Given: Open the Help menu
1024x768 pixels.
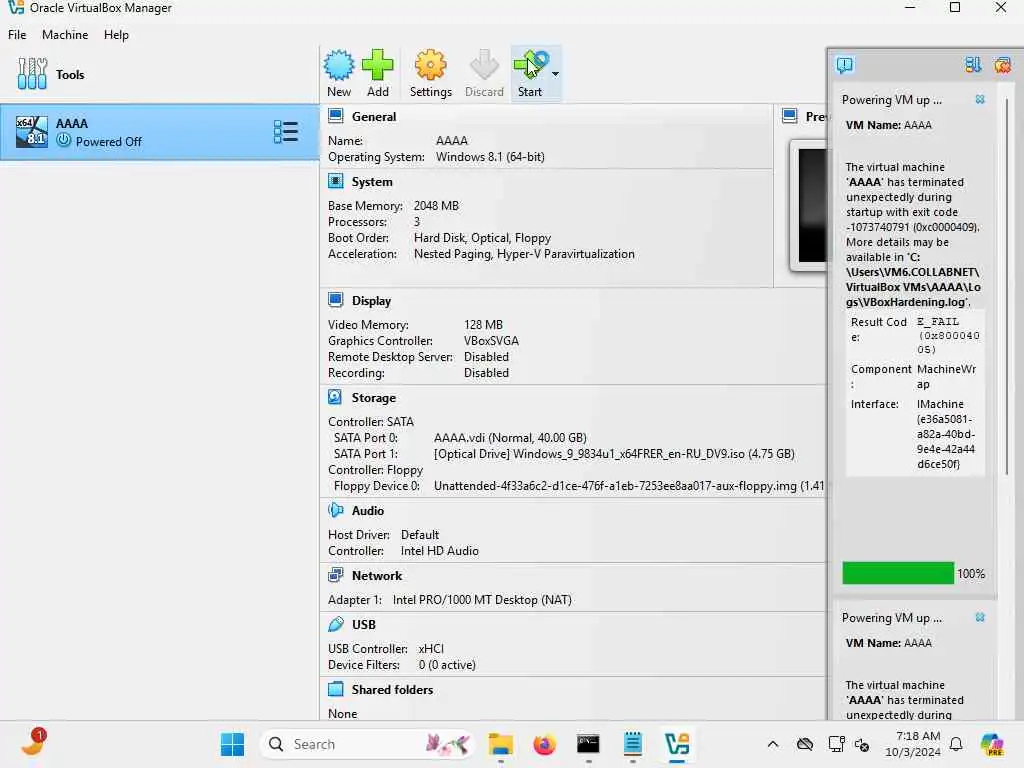Looking at the screenshot, I should pos(116,35).
